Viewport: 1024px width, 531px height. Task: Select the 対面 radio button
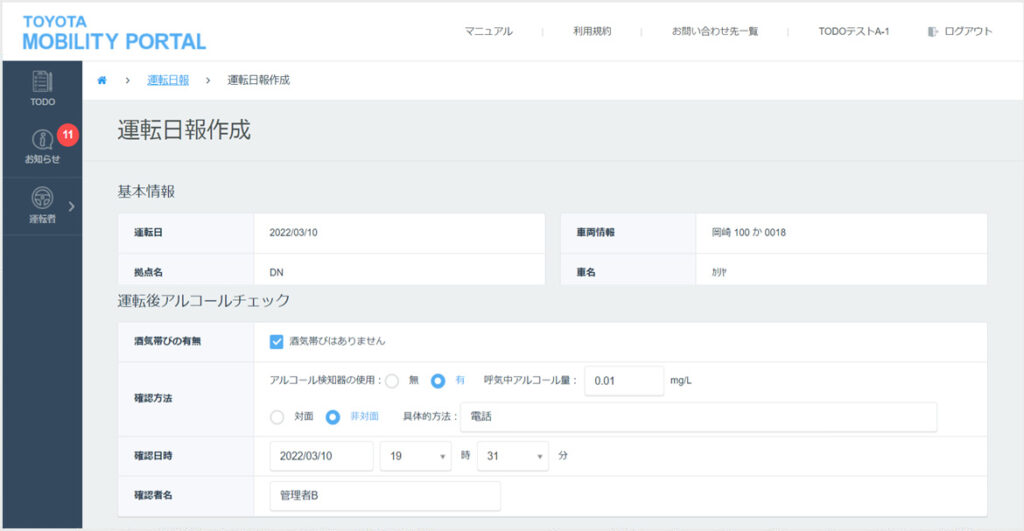coord(277,417)
